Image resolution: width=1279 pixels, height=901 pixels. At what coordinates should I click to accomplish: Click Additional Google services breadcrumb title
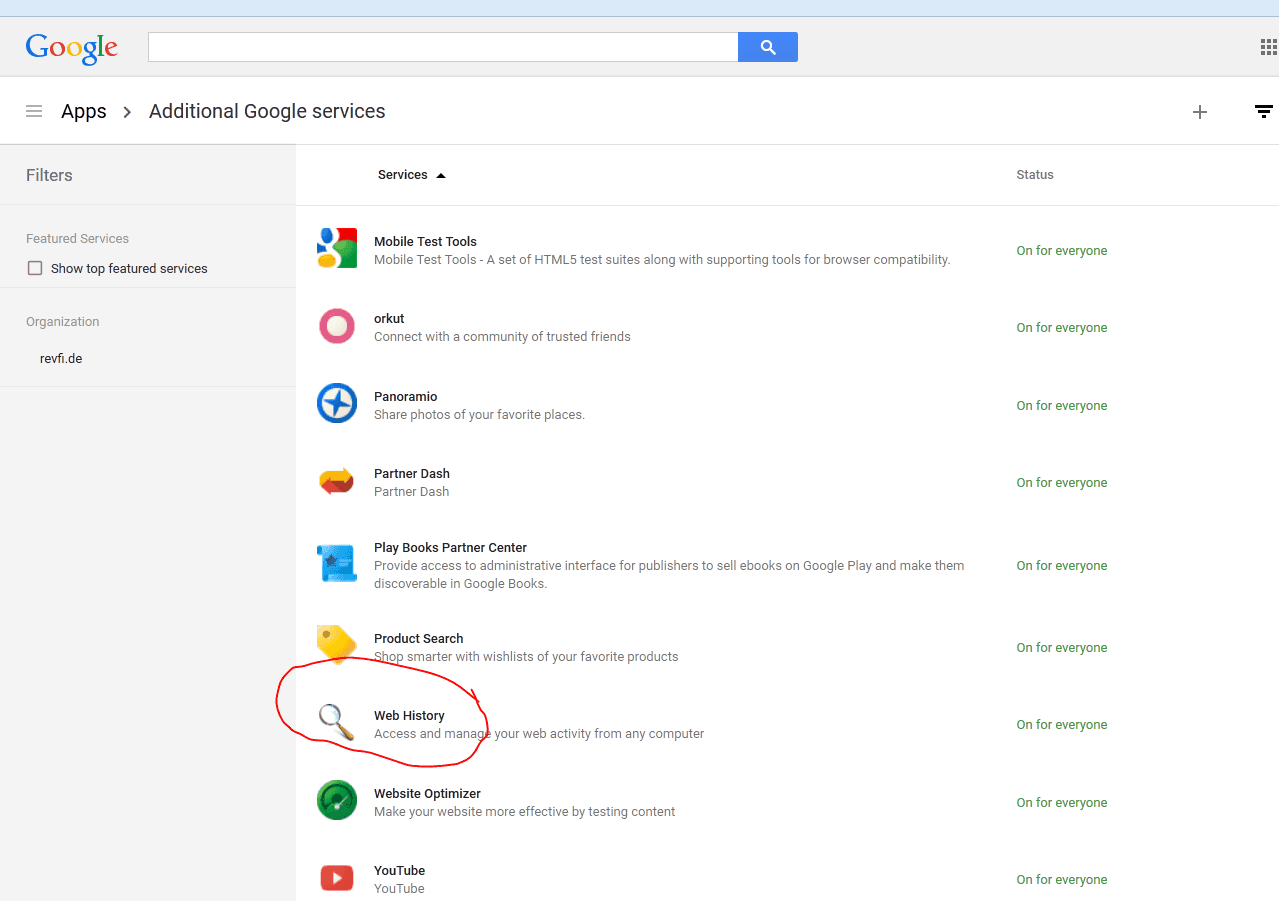point(267,111)
